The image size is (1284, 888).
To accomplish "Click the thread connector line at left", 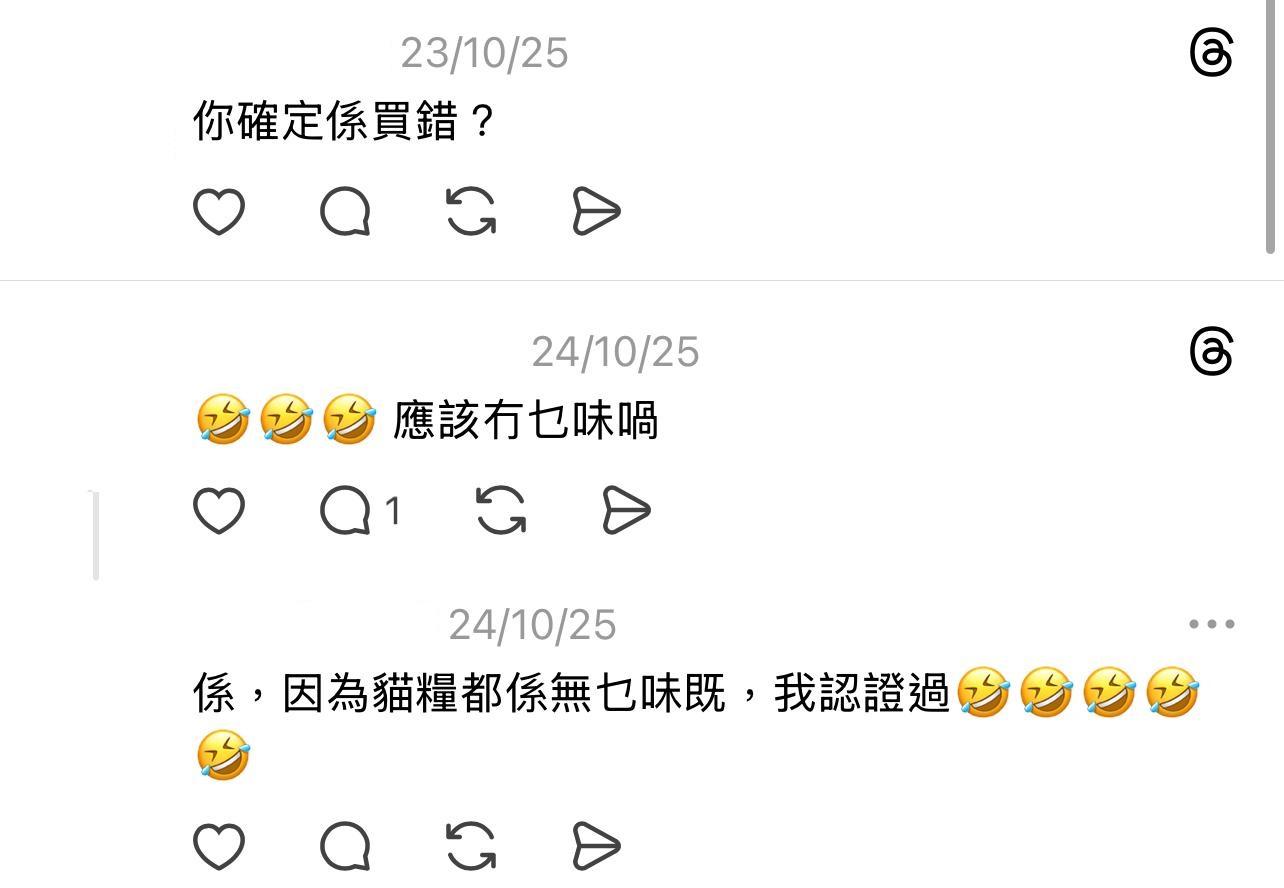I will click(95, 535).
